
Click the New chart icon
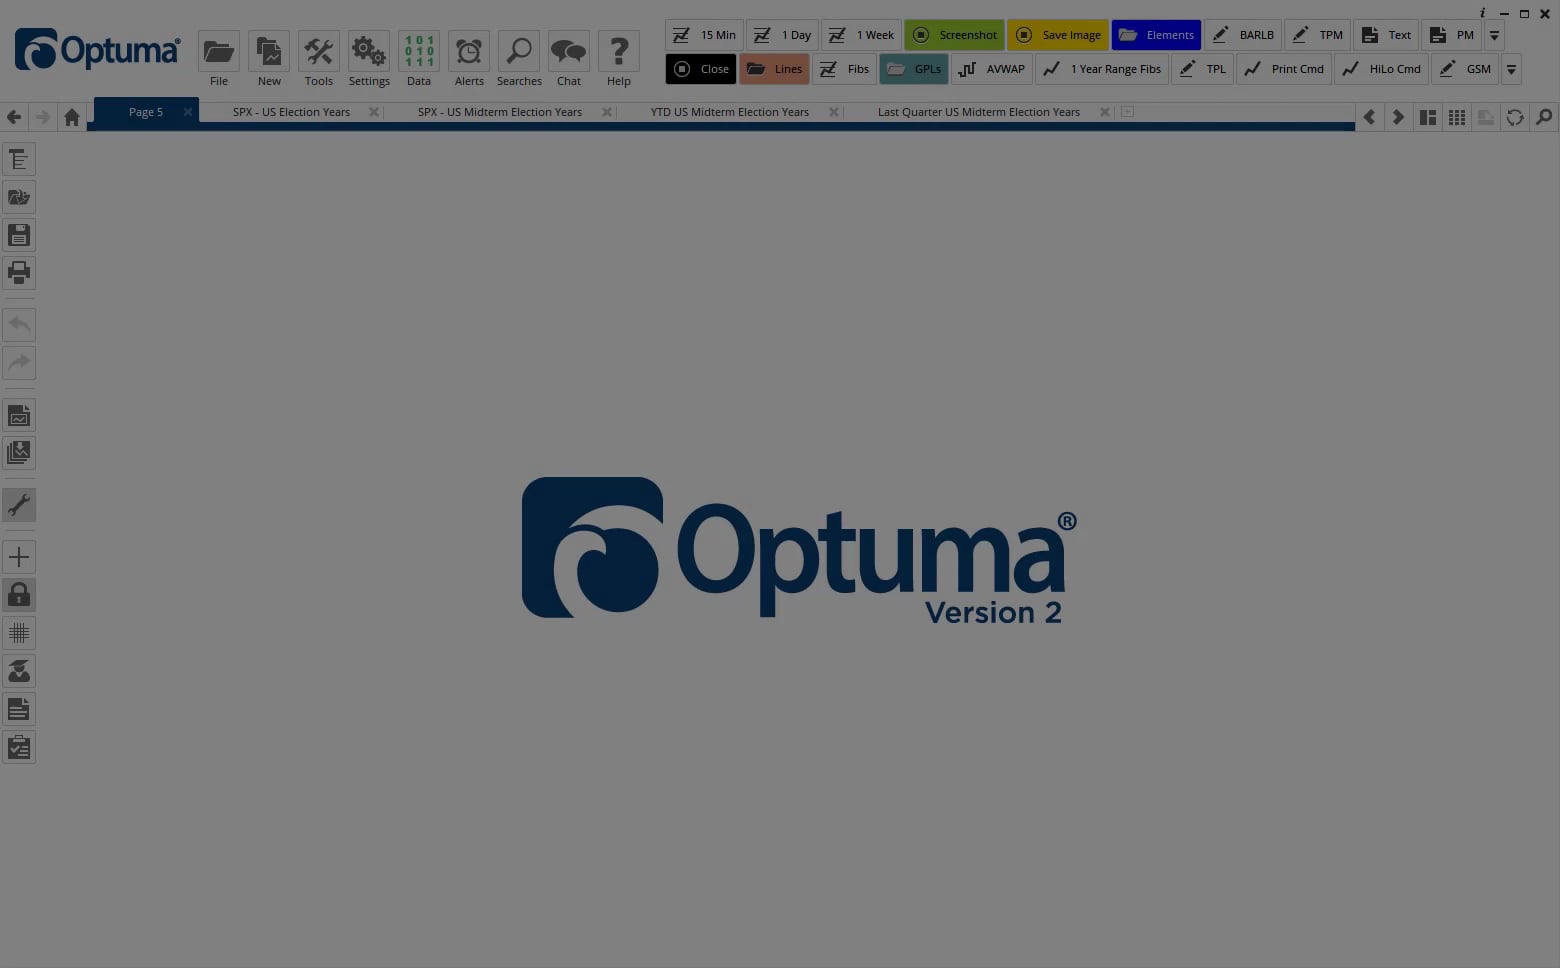269,51
